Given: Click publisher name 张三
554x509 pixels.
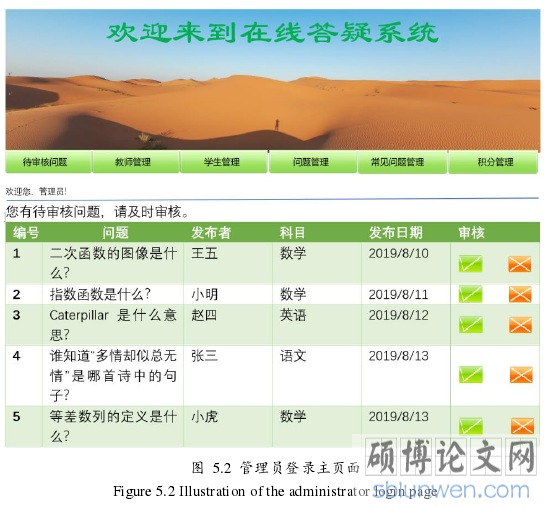Looking at the screenshot, I should 204,356.
